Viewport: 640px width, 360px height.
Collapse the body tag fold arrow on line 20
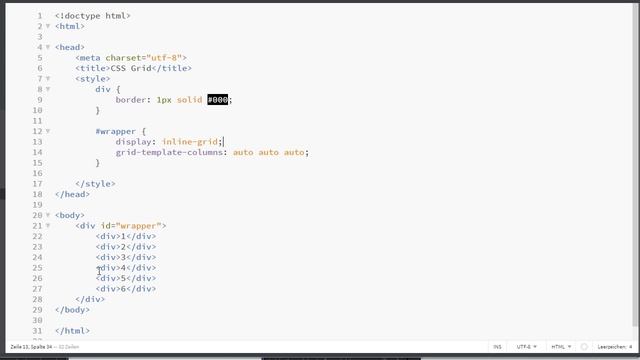click(x=48, y=215)
